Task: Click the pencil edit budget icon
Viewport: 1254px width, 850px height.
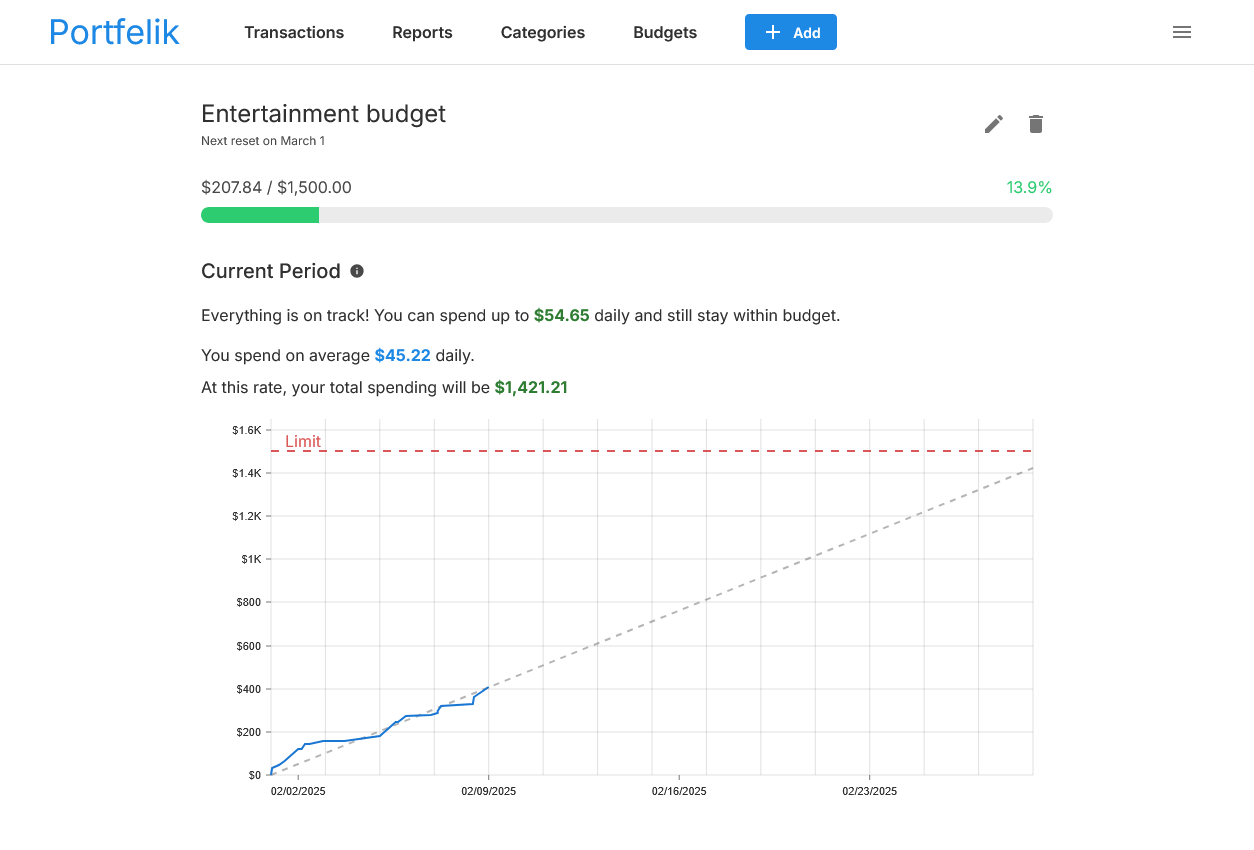Action: tap(993, 124)
